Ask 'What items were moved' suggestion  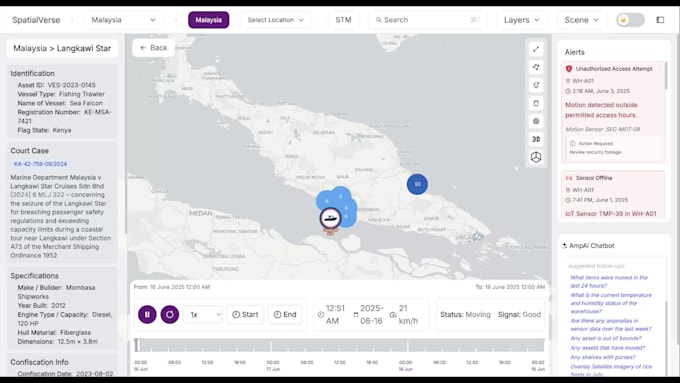[609, 282]
